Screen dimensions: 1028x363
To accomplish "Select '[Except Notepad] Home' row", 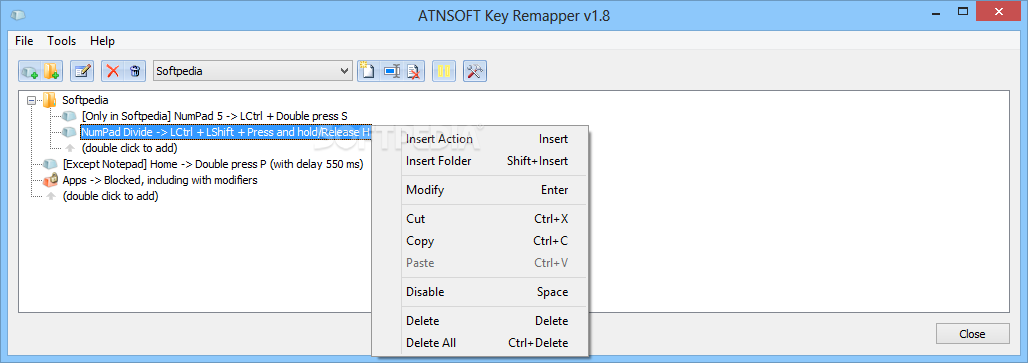I will (213, 164).
